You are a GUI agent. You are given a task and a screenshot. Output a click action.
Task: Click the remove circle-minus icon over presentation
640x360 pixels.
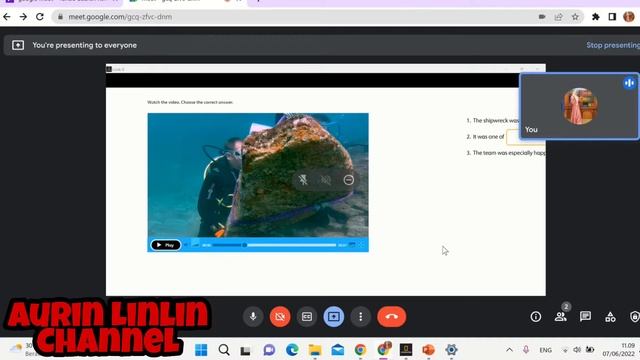(x=349, y=180)
